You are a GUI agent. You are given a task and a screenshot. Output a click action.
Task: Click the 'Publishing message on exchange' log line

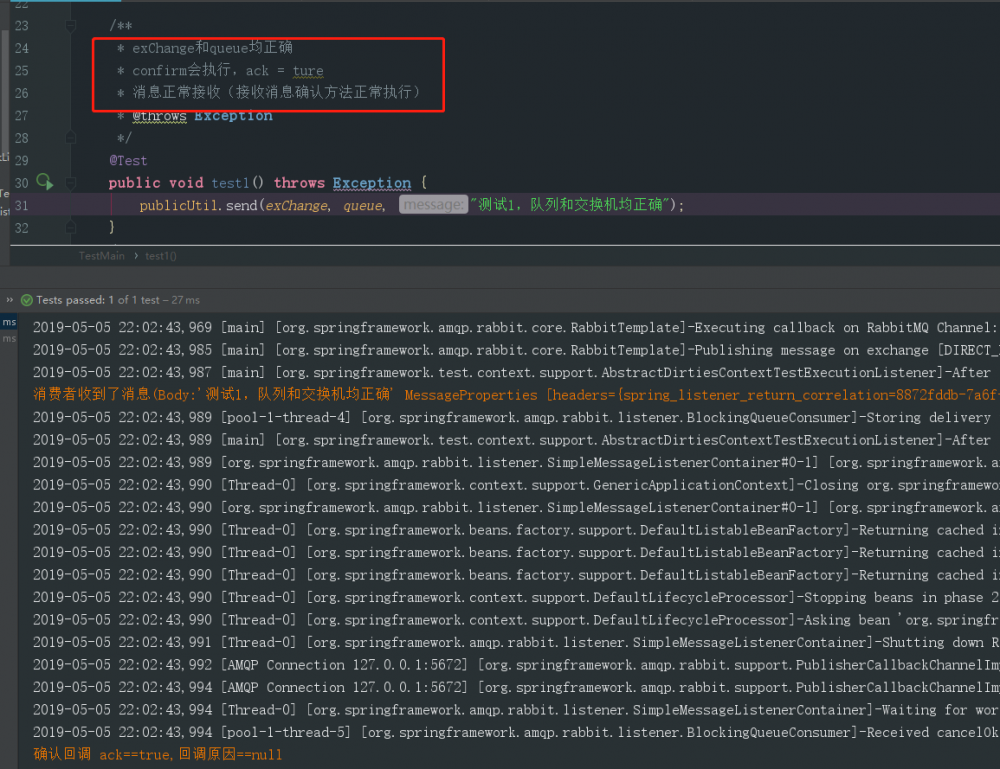(516, 350)
